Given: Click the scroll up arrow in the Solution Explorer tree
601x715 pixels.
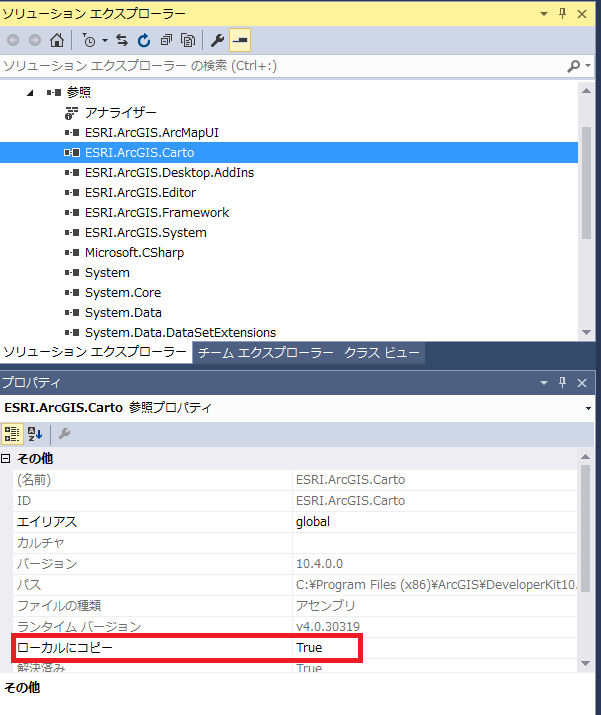Looking at the screenshot, I should 586,91.
